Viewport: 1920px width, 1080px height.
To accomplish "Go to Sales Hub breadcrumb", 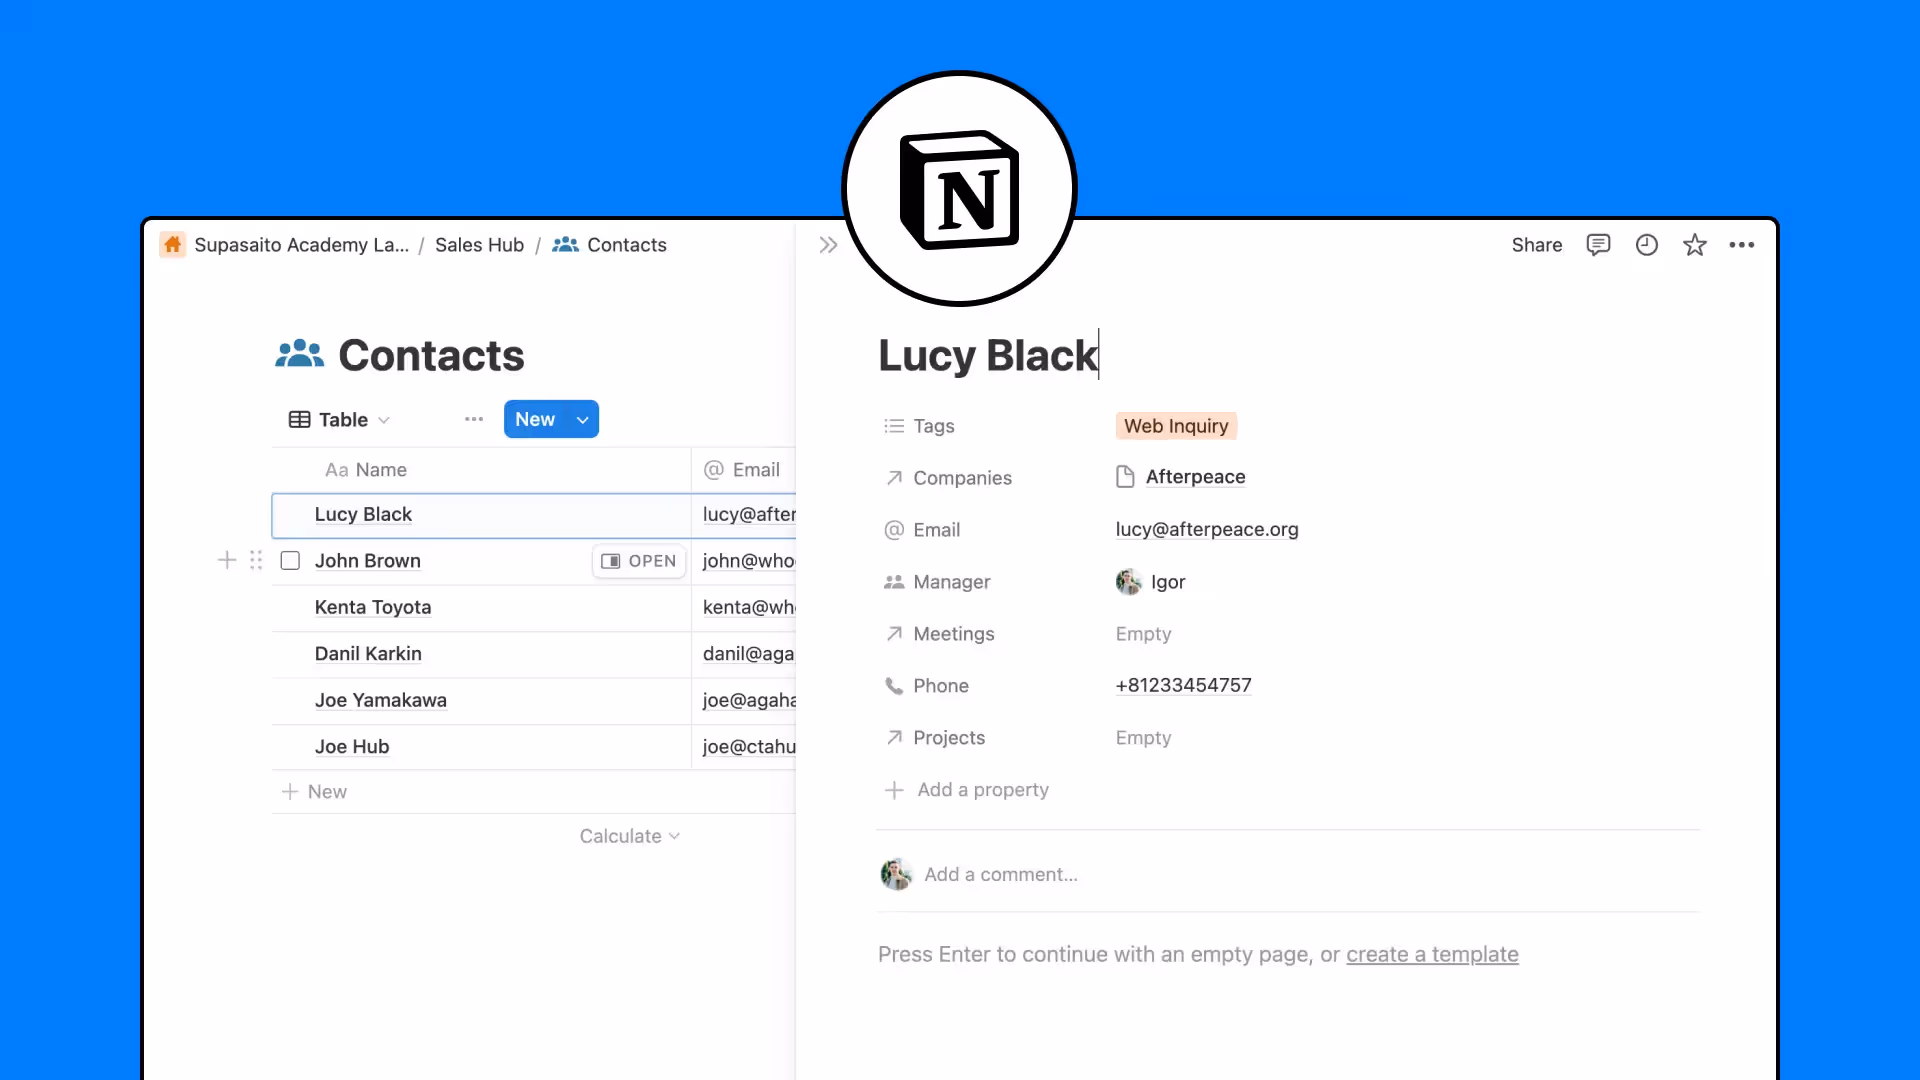I will (479, 245).
